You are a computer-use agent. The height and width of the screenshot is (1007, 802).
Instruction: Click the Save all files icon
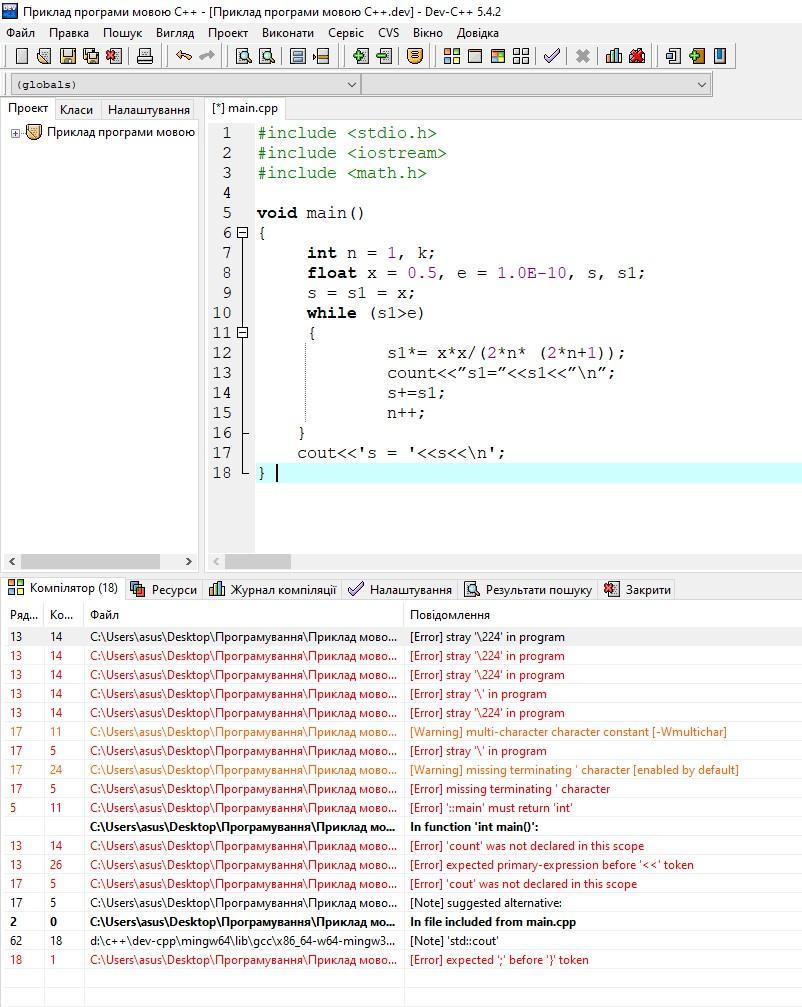pyautogui.click(x=91, y=57)
